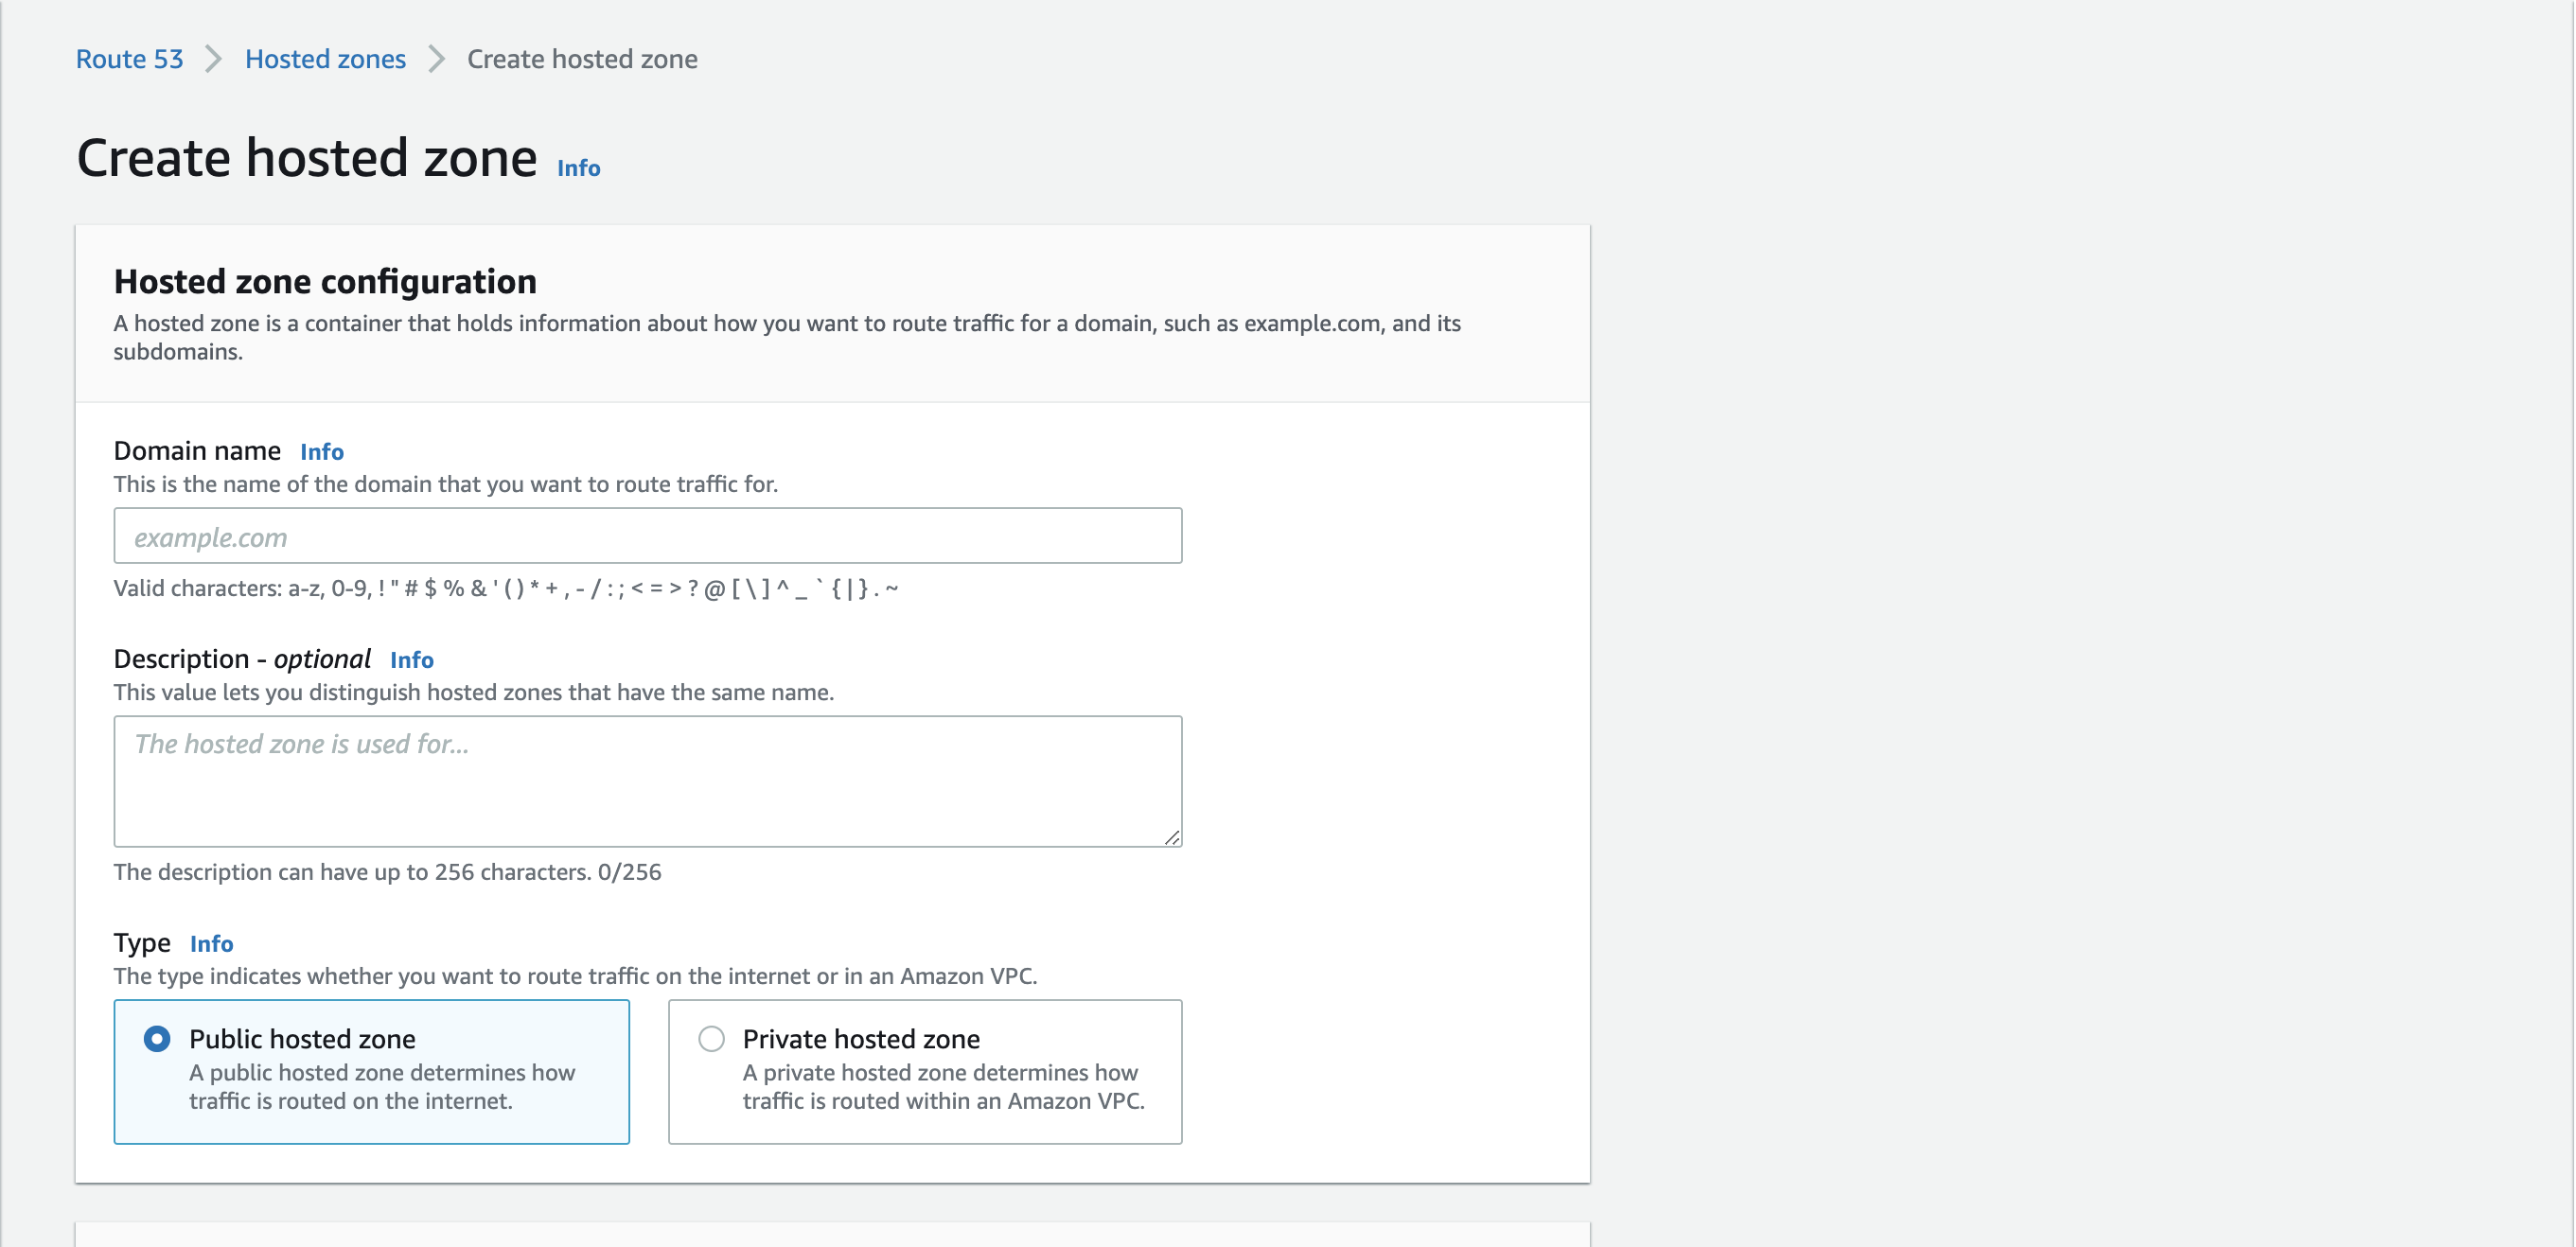Open the Hosted zones breadcrumb link
Screen dimensions: 2576x1247
click(325, 59)
